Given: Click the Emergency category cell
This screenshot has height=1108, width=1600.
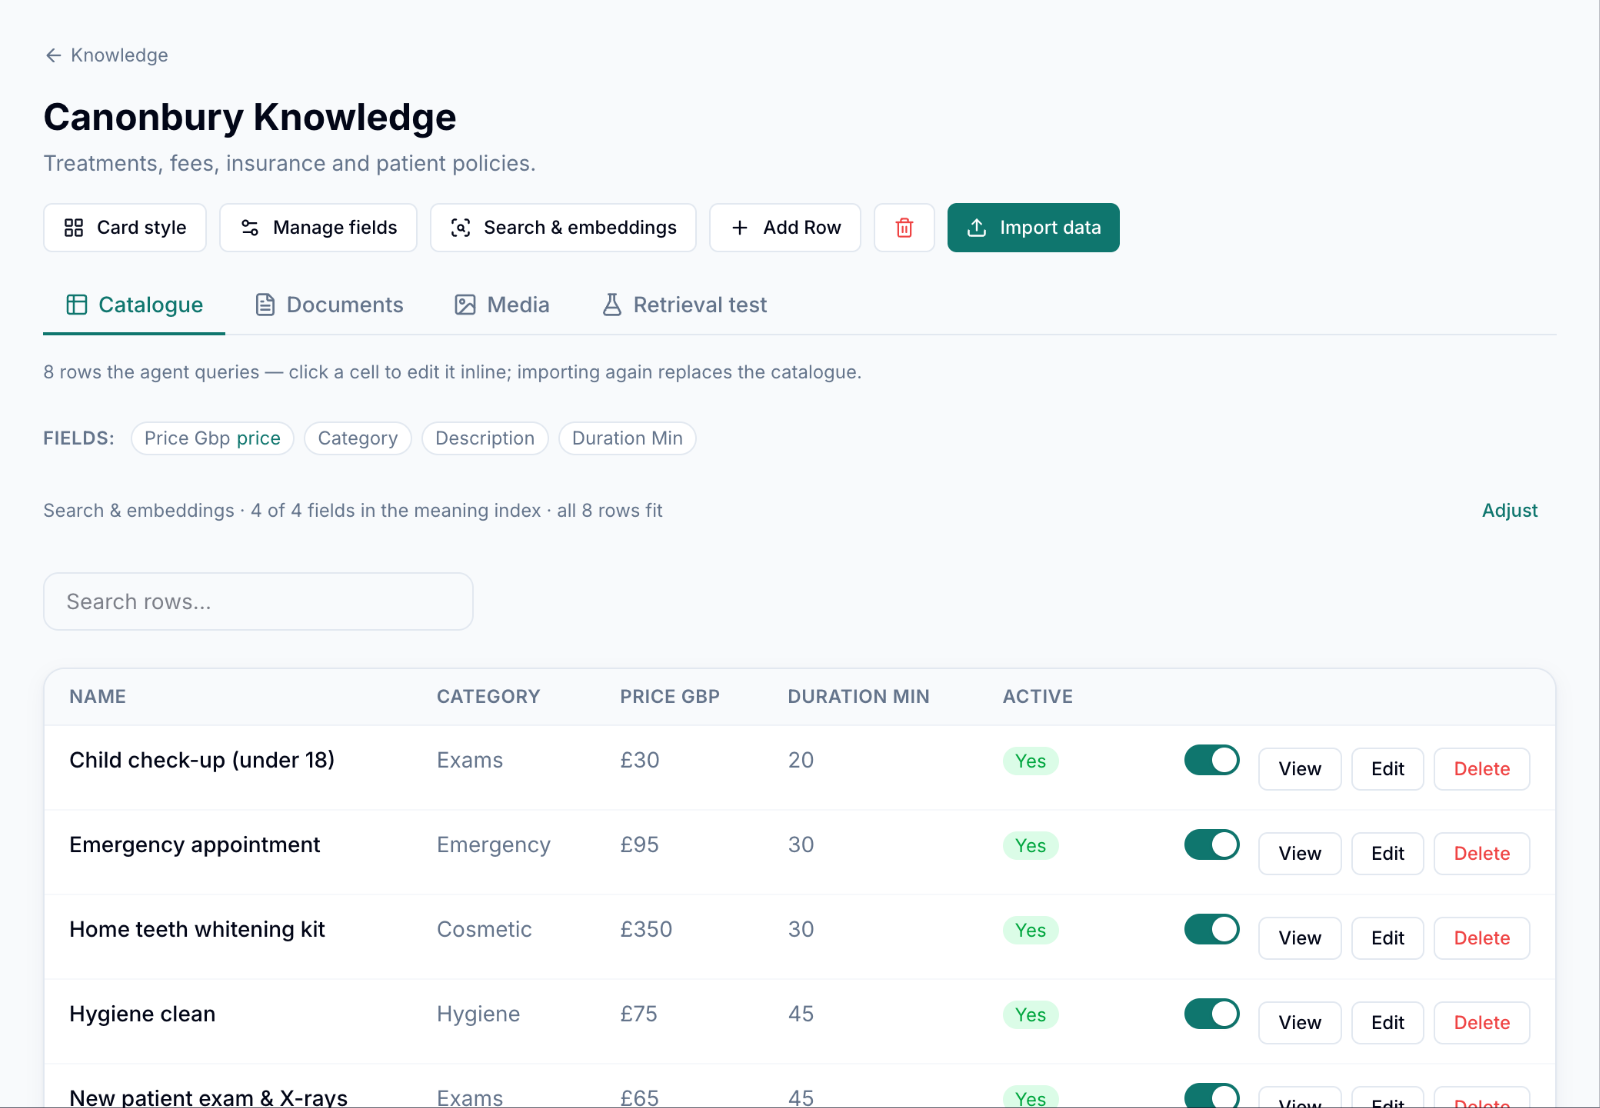Looking at the screenshot, I should point(494,845).
